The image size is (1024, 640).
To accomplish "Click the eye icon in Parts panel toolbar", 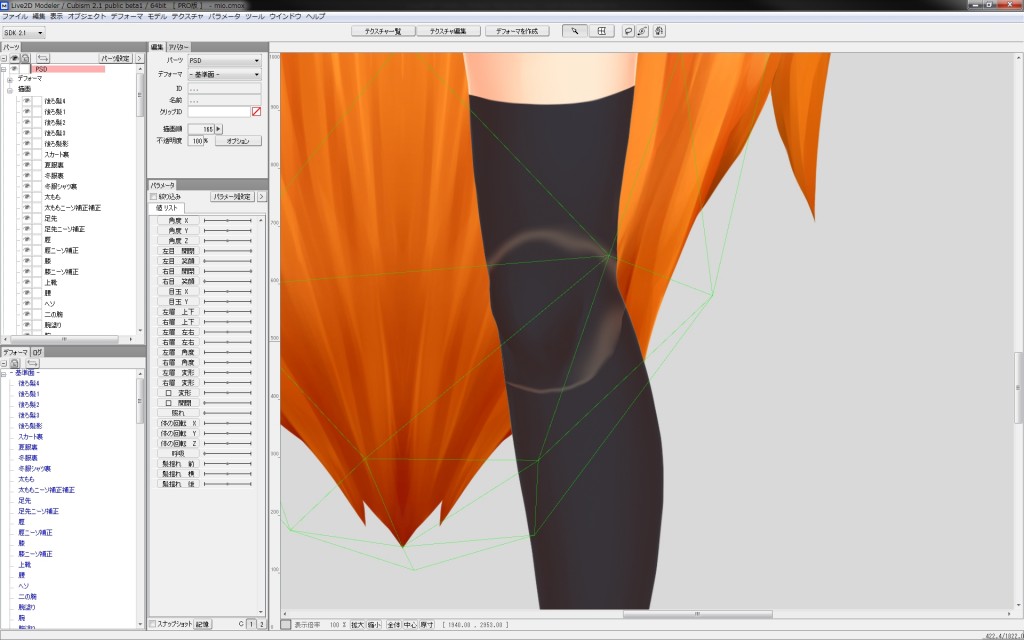I will pyautogui.click(x=14, y=58).
